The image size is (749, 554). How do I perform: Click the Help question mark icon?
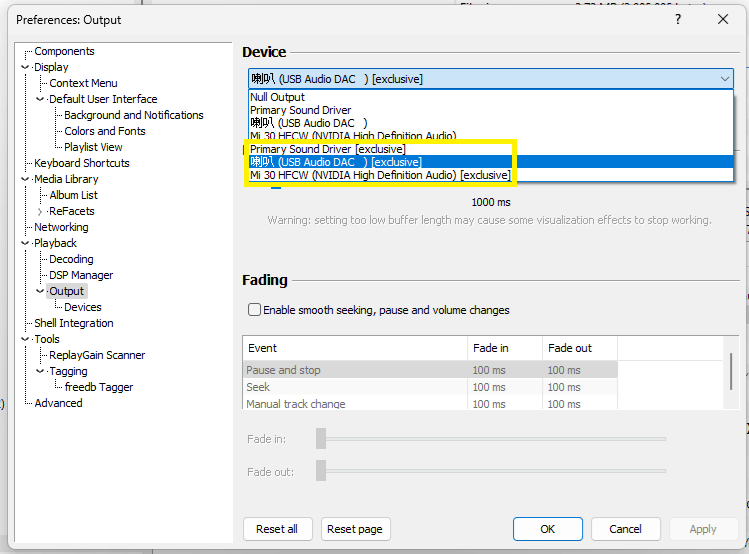pos(678,19)
